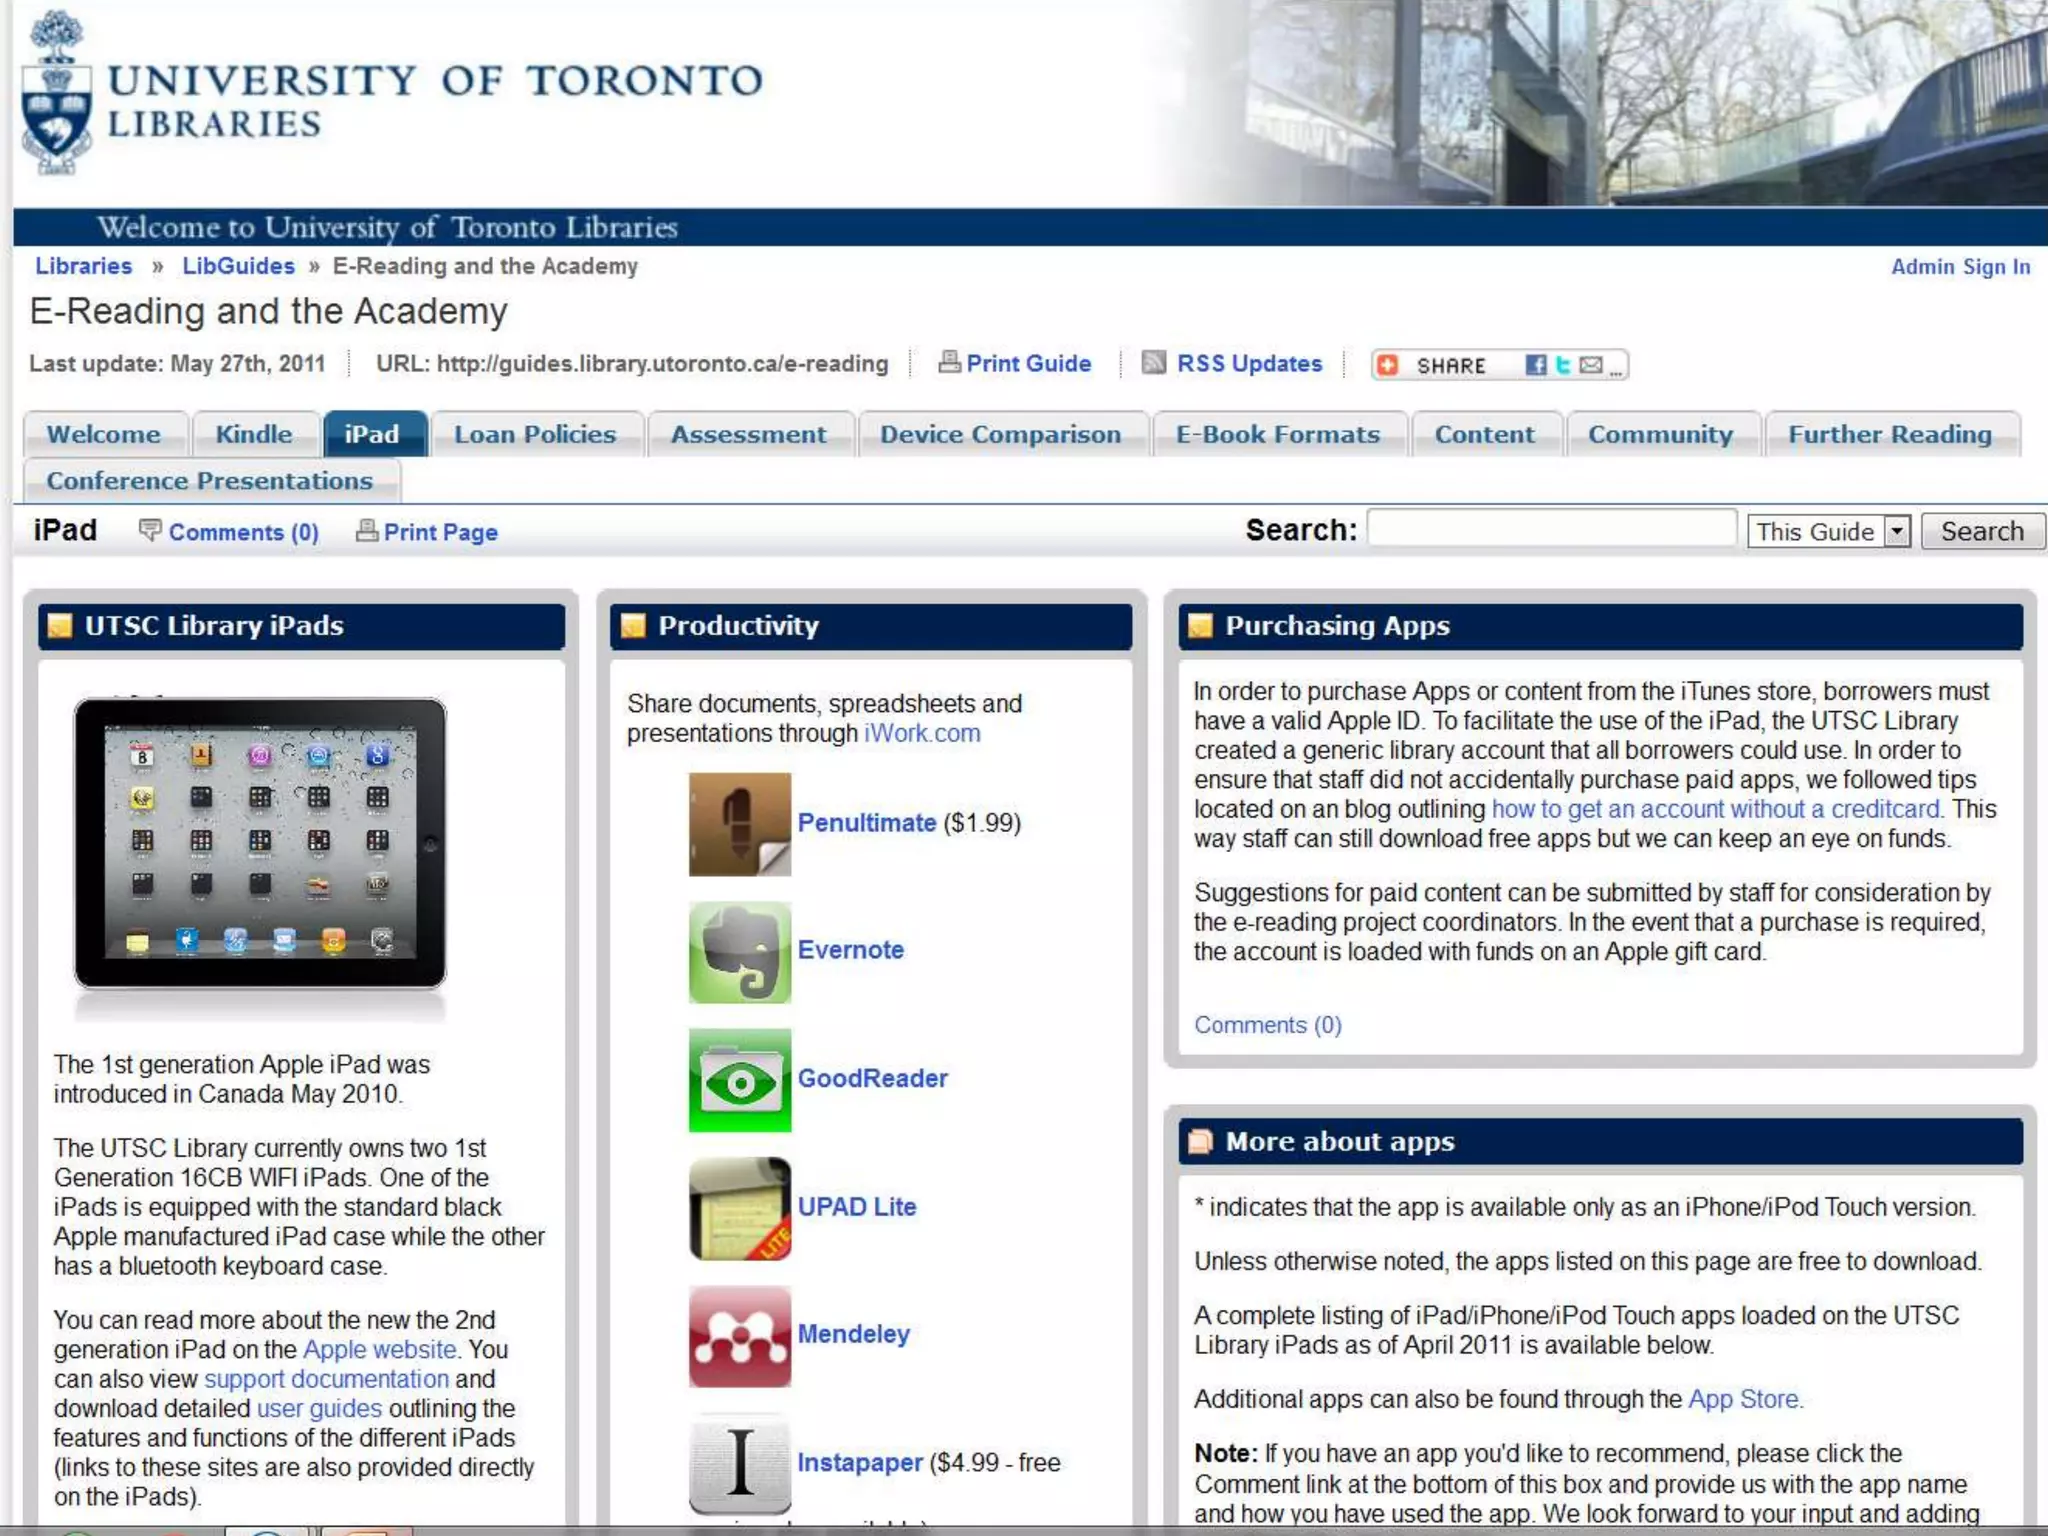Click the Penultimate app icon
This screenshot has width=2048, height=1536.
(739, 824)
